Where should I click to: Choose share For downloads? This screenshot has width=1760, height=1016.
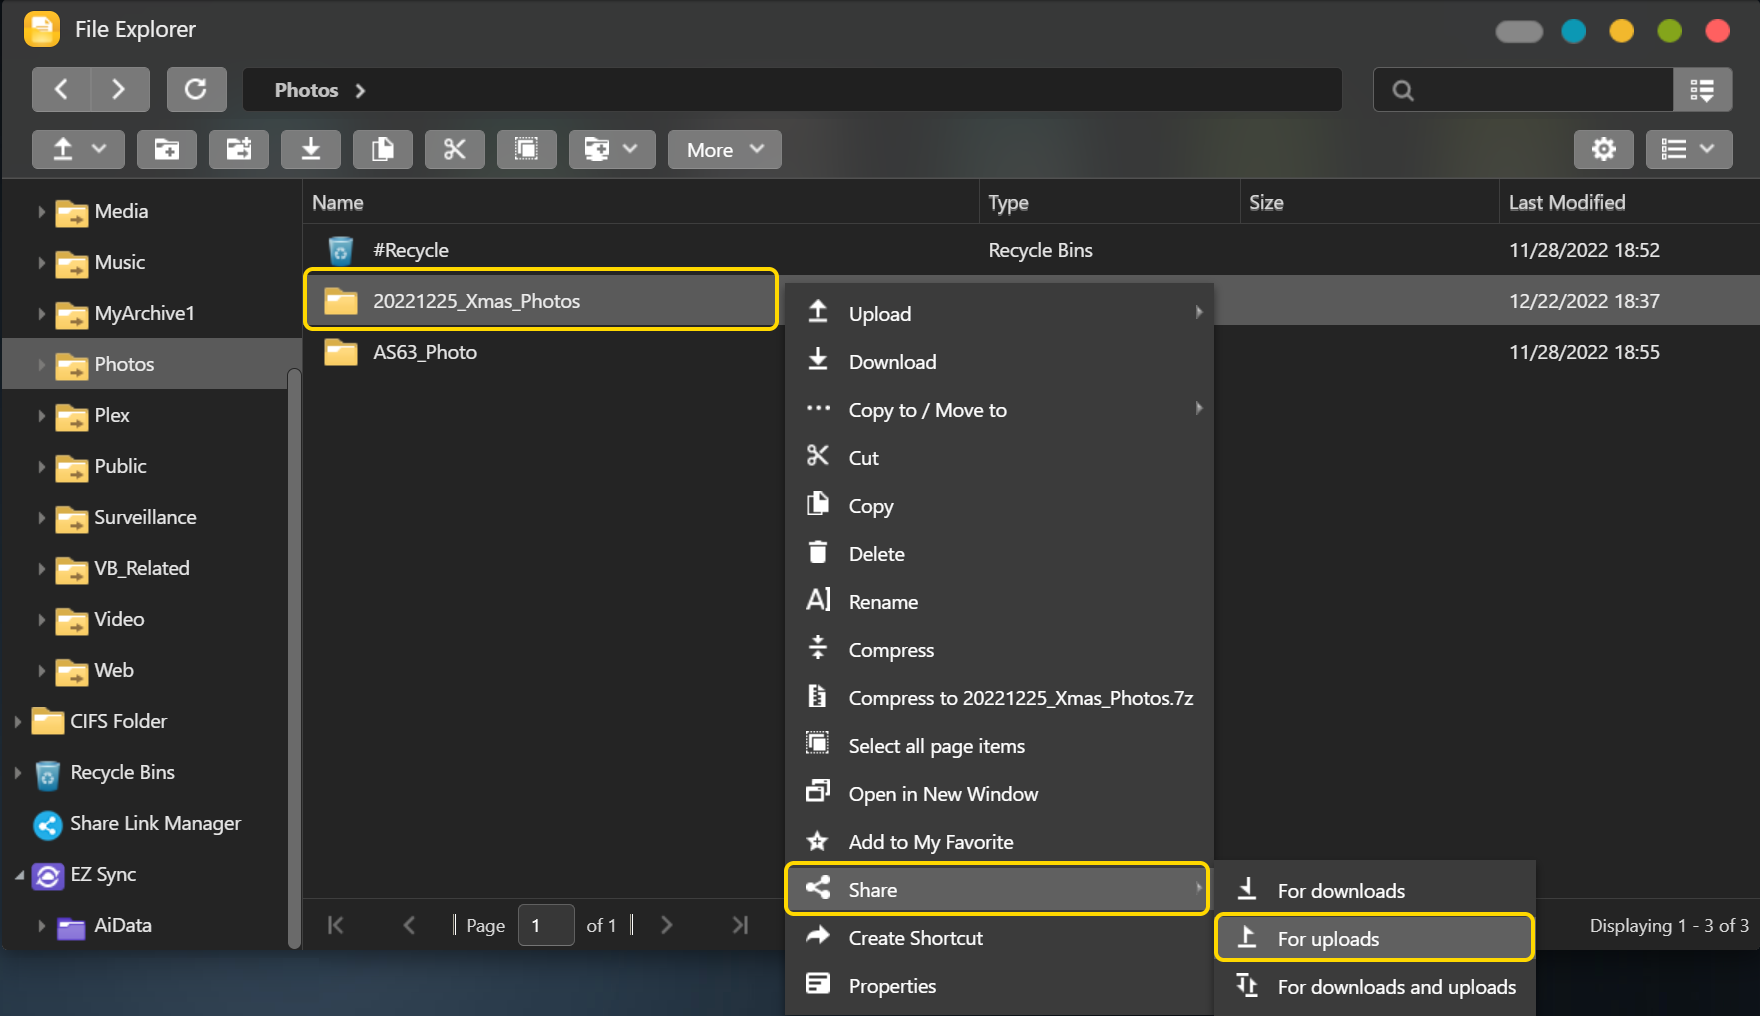coord(1375,890)
